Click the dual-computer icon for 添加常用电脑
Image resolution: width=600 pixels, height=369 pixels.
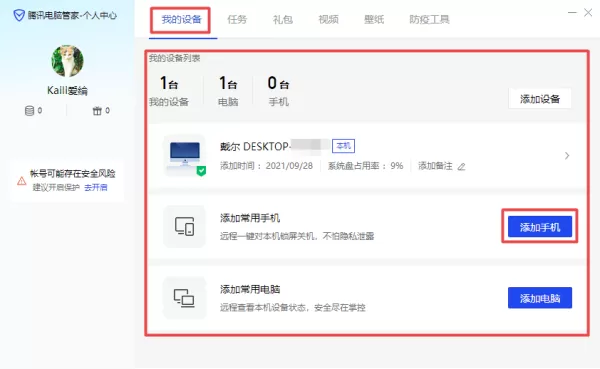[x=185, y=298]
